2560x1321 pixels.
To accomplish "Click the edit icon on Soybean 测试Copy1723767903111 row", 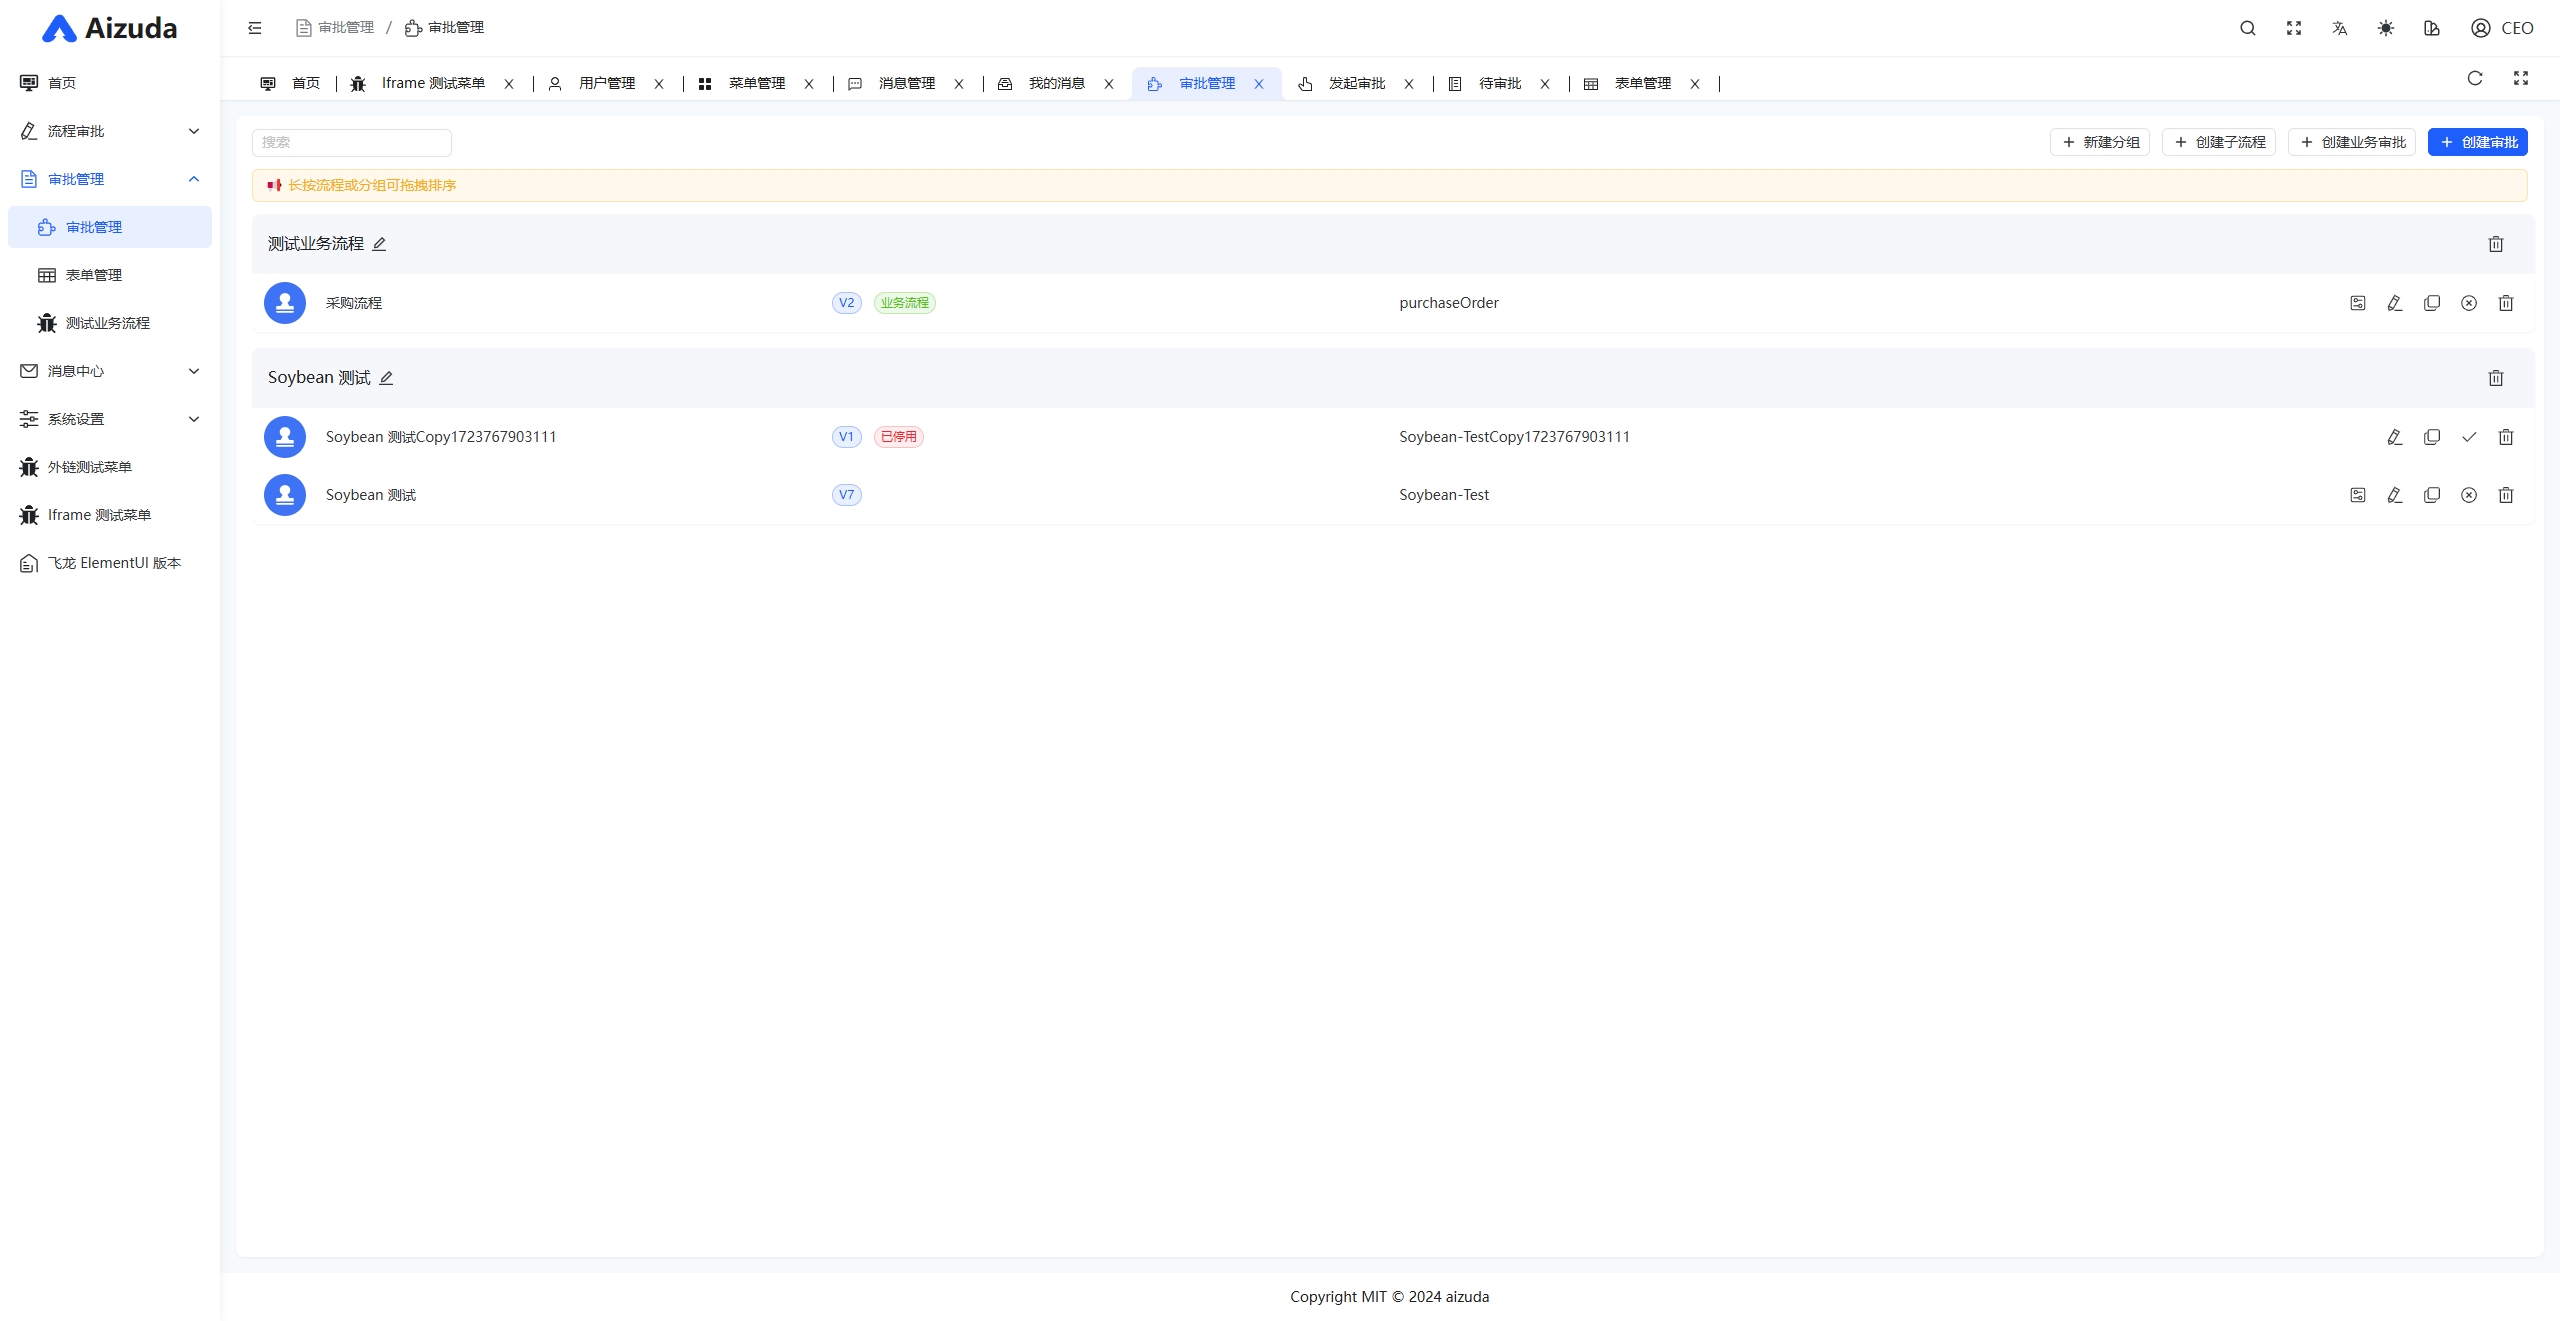I will [2395, 437].
